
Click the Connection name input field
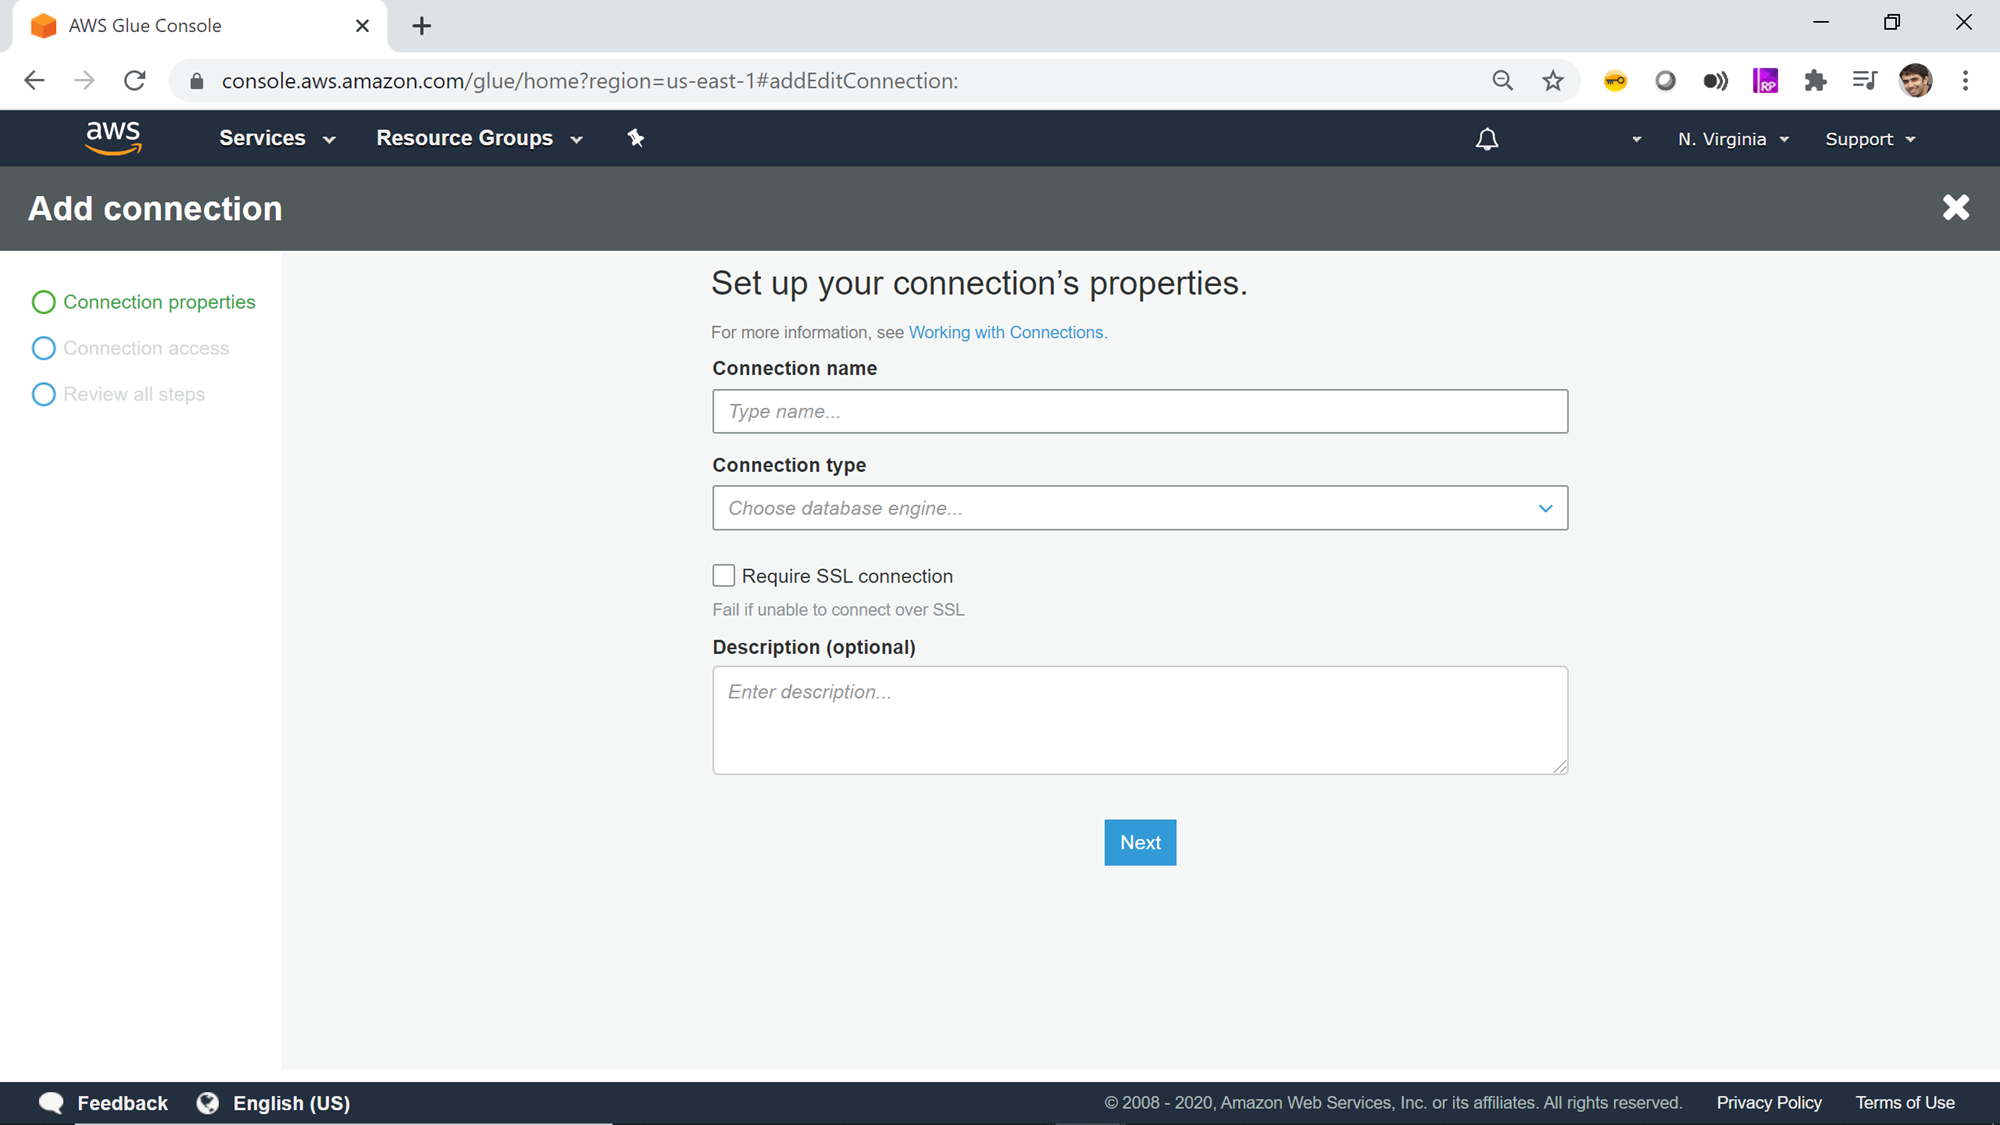pyautogui.click(x=1139, y=411)
